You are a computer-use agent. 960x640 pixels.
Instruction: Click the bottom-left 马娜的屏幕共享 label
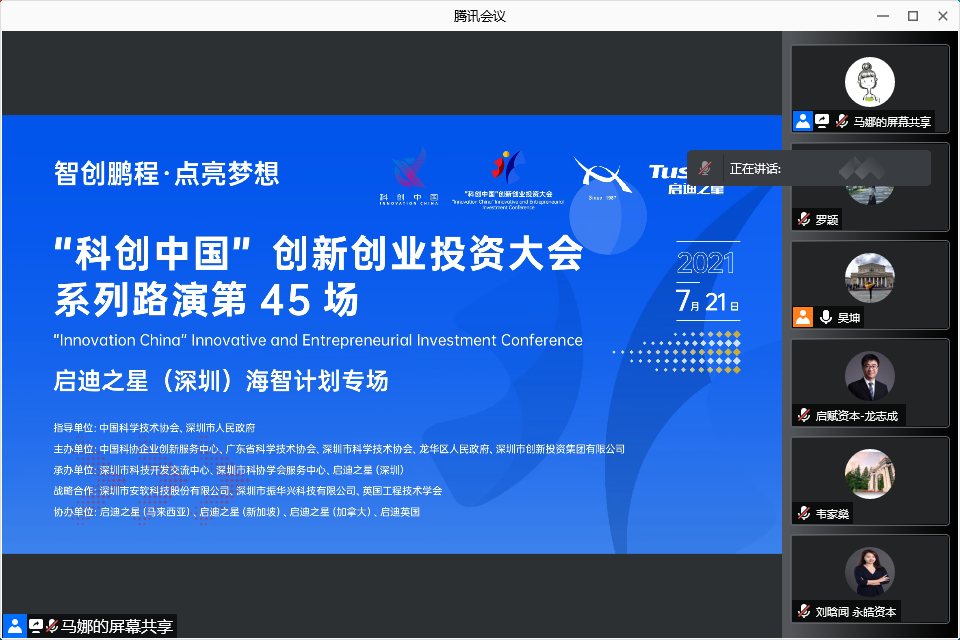tap(117, 627)
